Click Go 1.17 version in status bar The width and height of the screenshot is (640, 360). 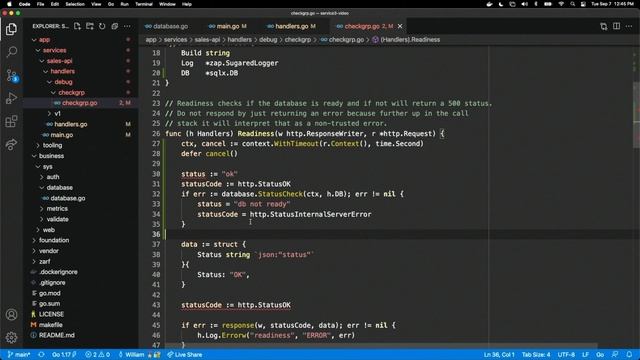click(x=64, y=354)
